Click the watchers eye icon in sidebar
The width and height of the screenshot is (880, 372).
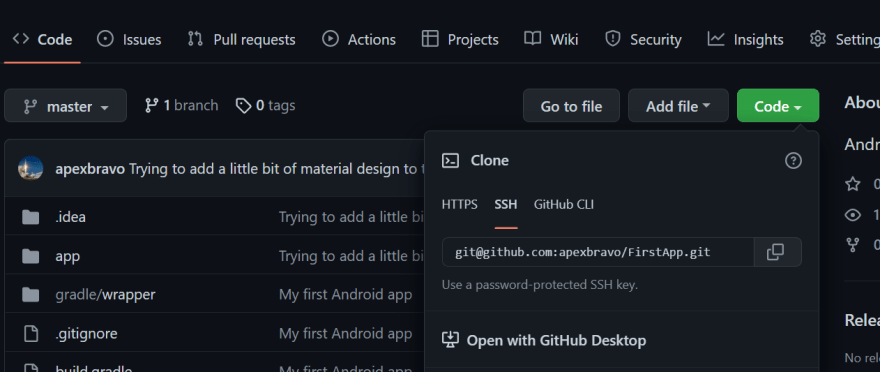click(x=853, y=215)
